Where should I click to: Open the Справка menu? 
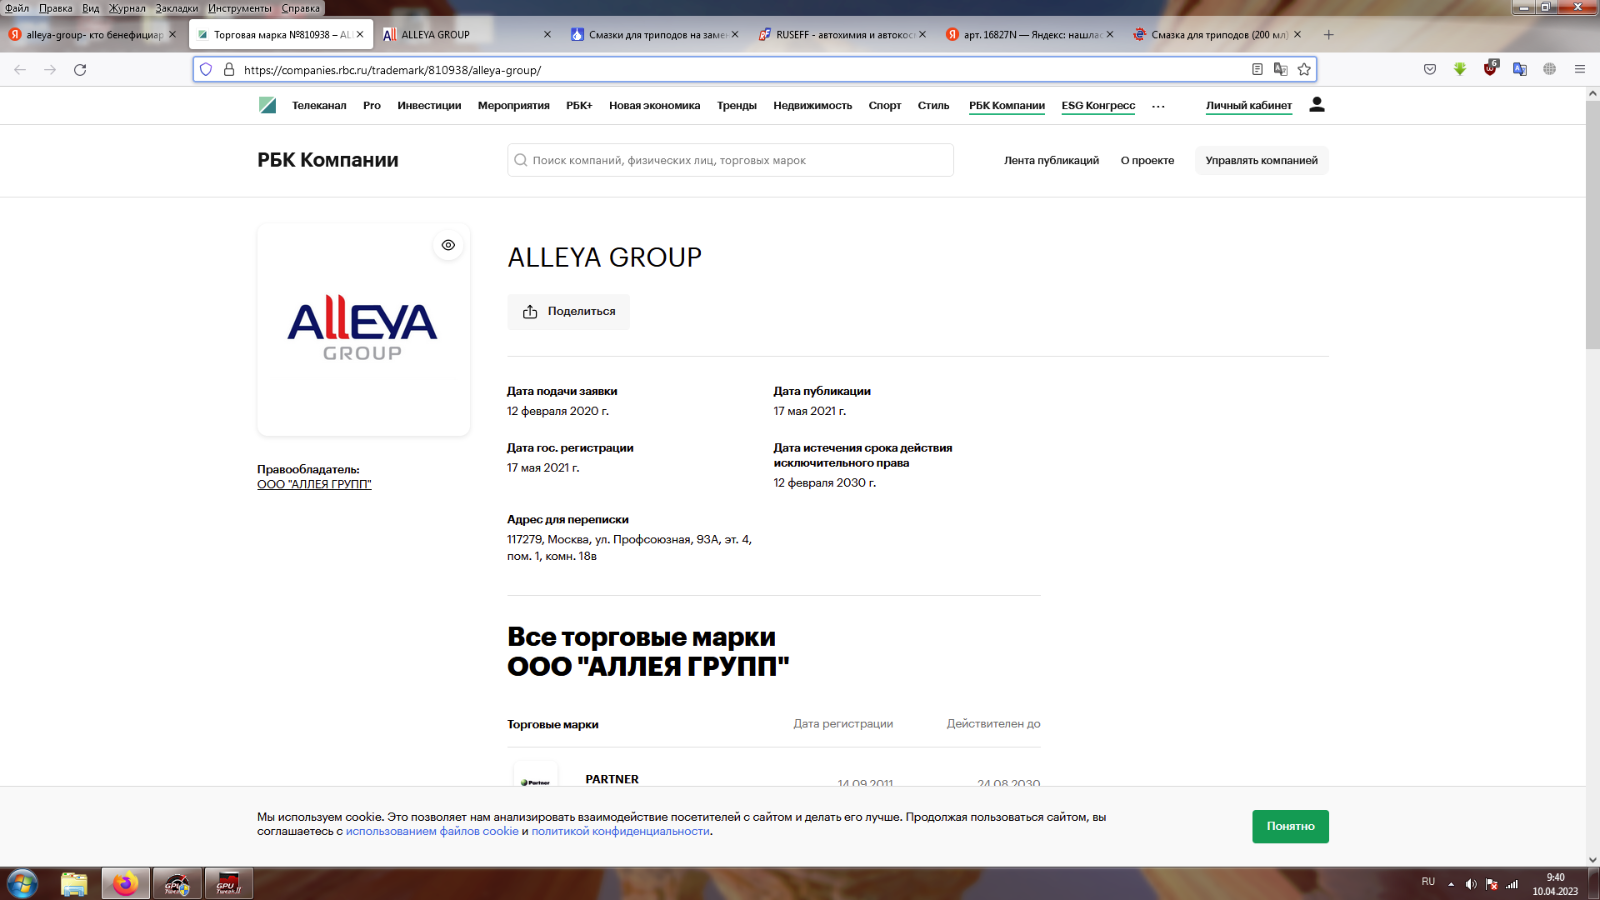301,8
